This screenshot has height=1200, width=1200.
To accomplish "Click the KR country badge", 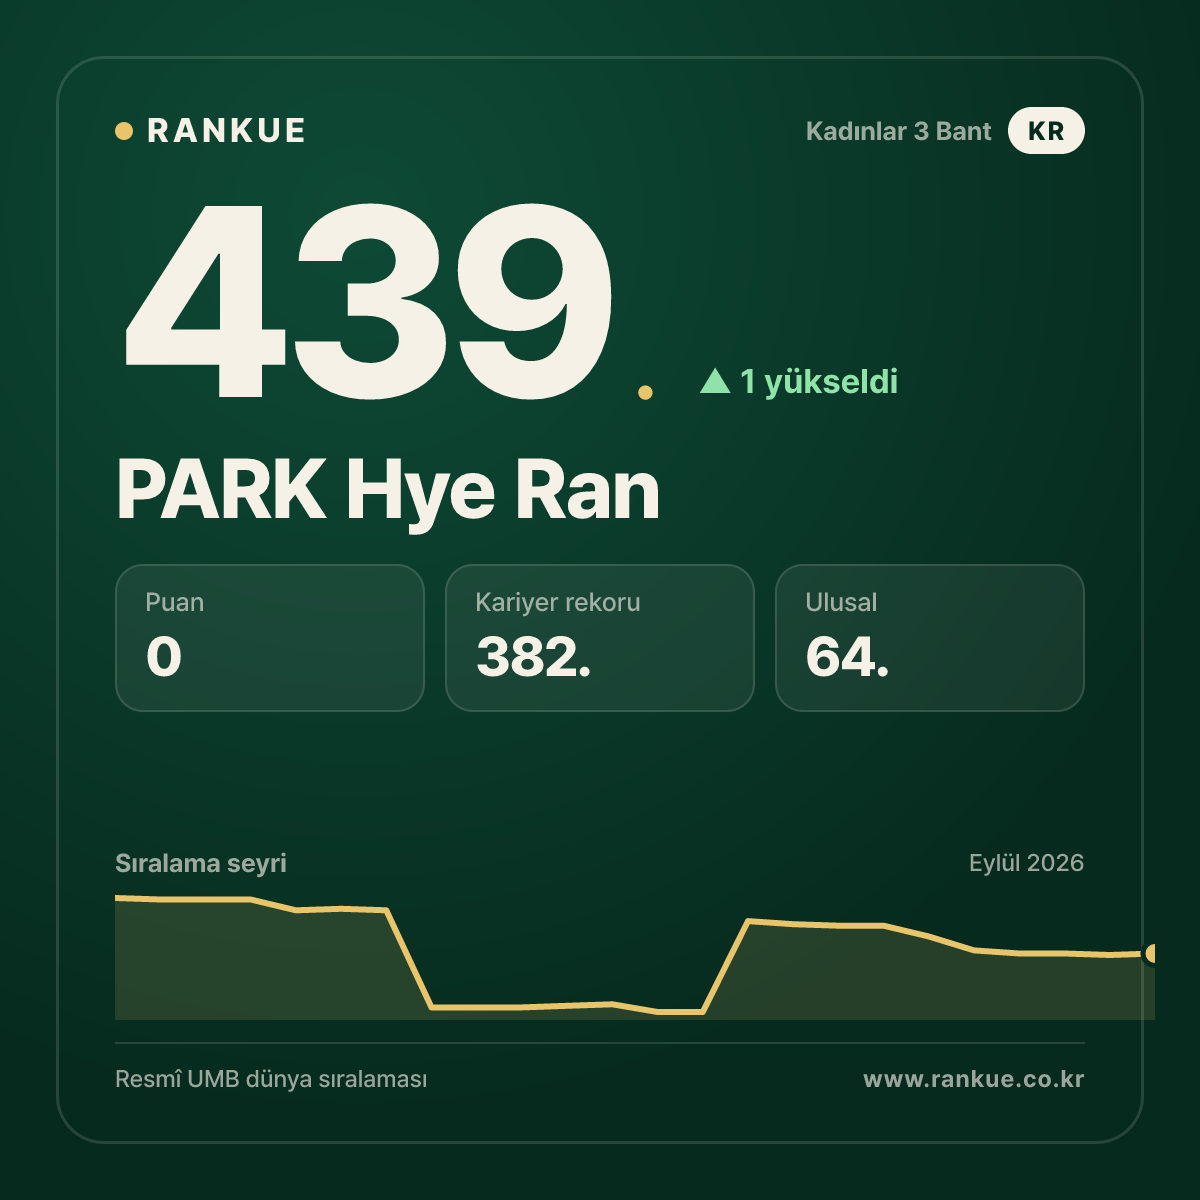I will click(1046, 131).
